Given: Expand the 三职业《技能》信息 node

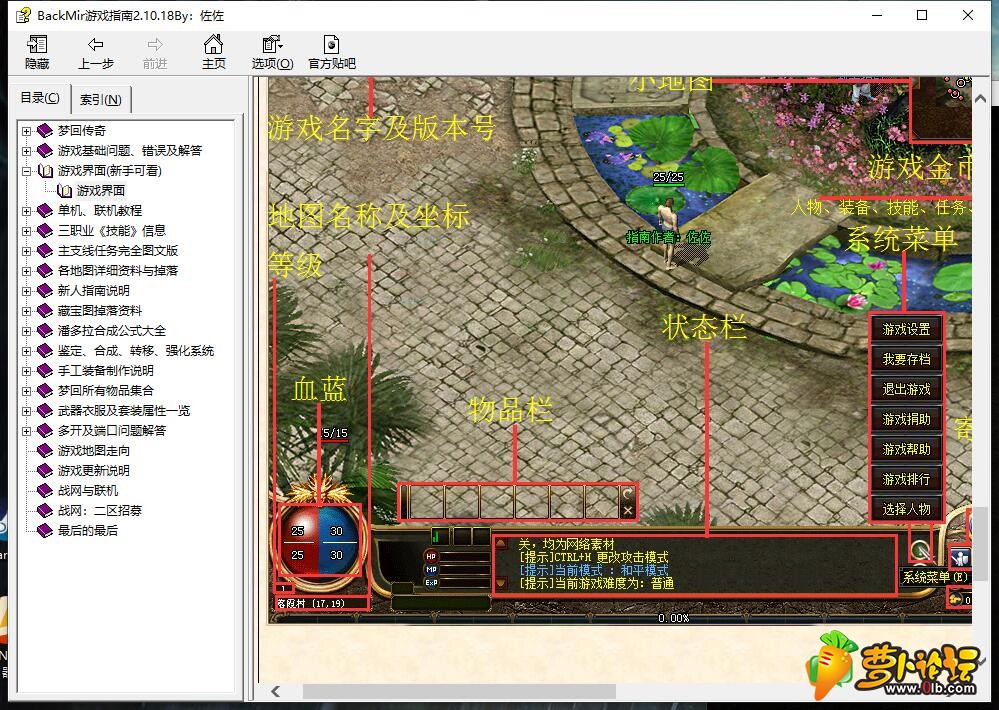Looking at the screenshot, I should [26, 231].
